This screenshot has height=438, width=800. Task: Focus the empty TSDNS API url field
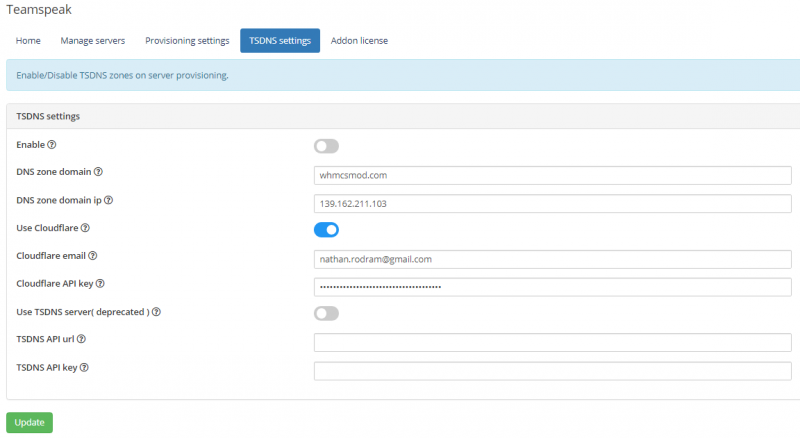[553, 343]
